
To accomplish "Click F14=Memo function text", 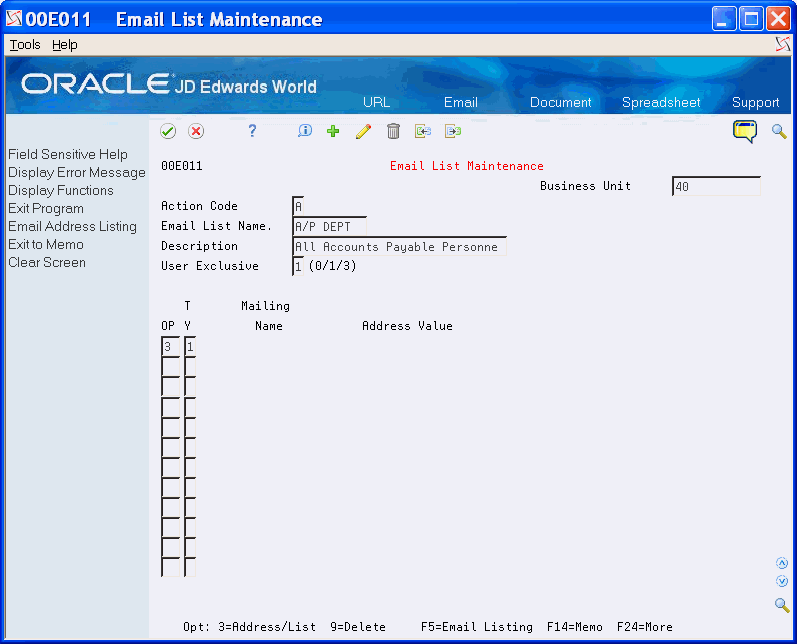I will [x=574, y=627].
